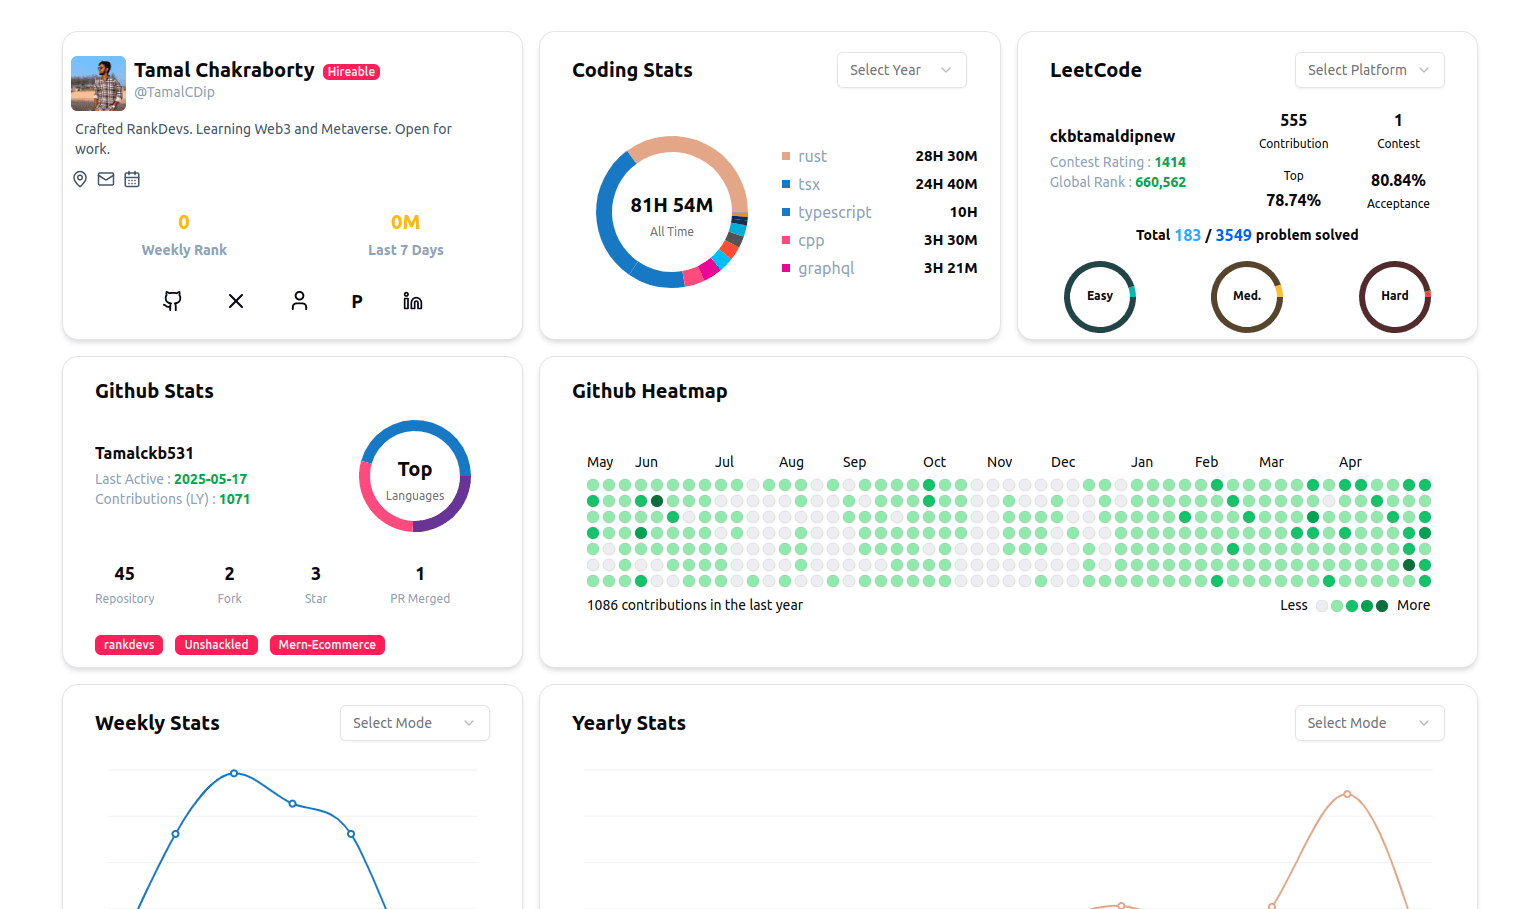Click Tamal Chakraborty's profile photo
The height and width of the screenshot is (909, 1539).
point(98,83)
